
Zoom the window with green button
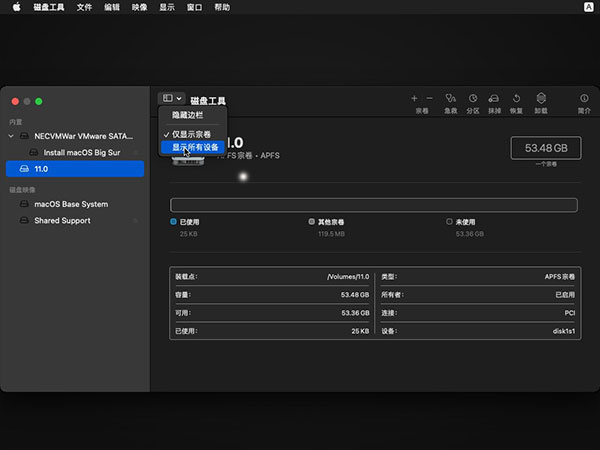39,101
